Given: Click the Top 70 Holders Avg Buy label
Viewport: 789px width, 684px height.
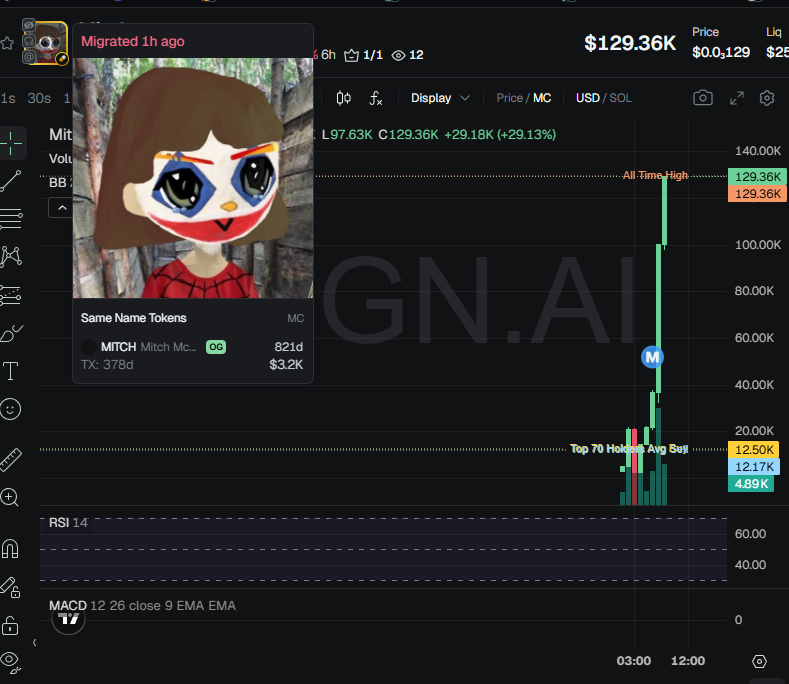Looking at the screenshot, I should 628,448.
